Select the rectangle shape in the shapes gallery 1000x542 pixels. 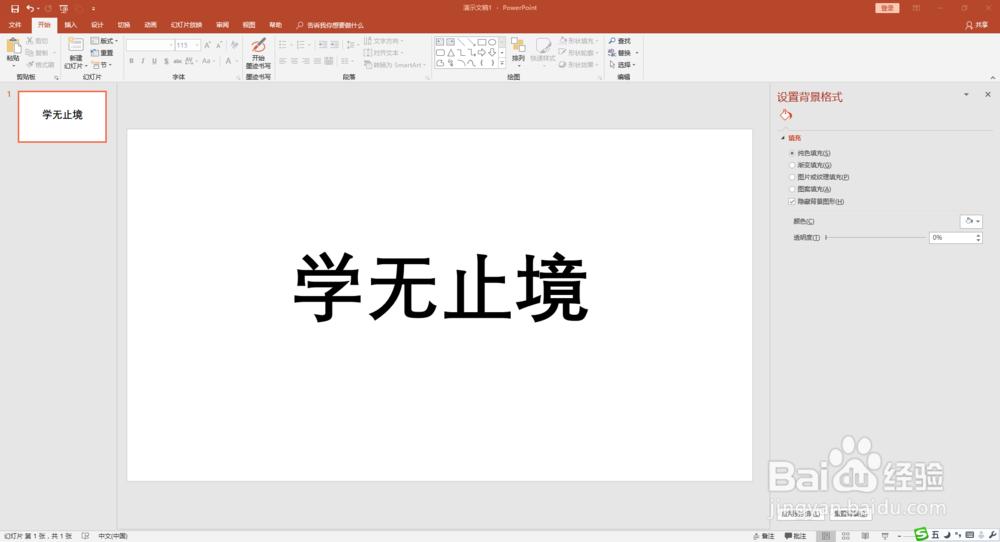pos(482,43)
